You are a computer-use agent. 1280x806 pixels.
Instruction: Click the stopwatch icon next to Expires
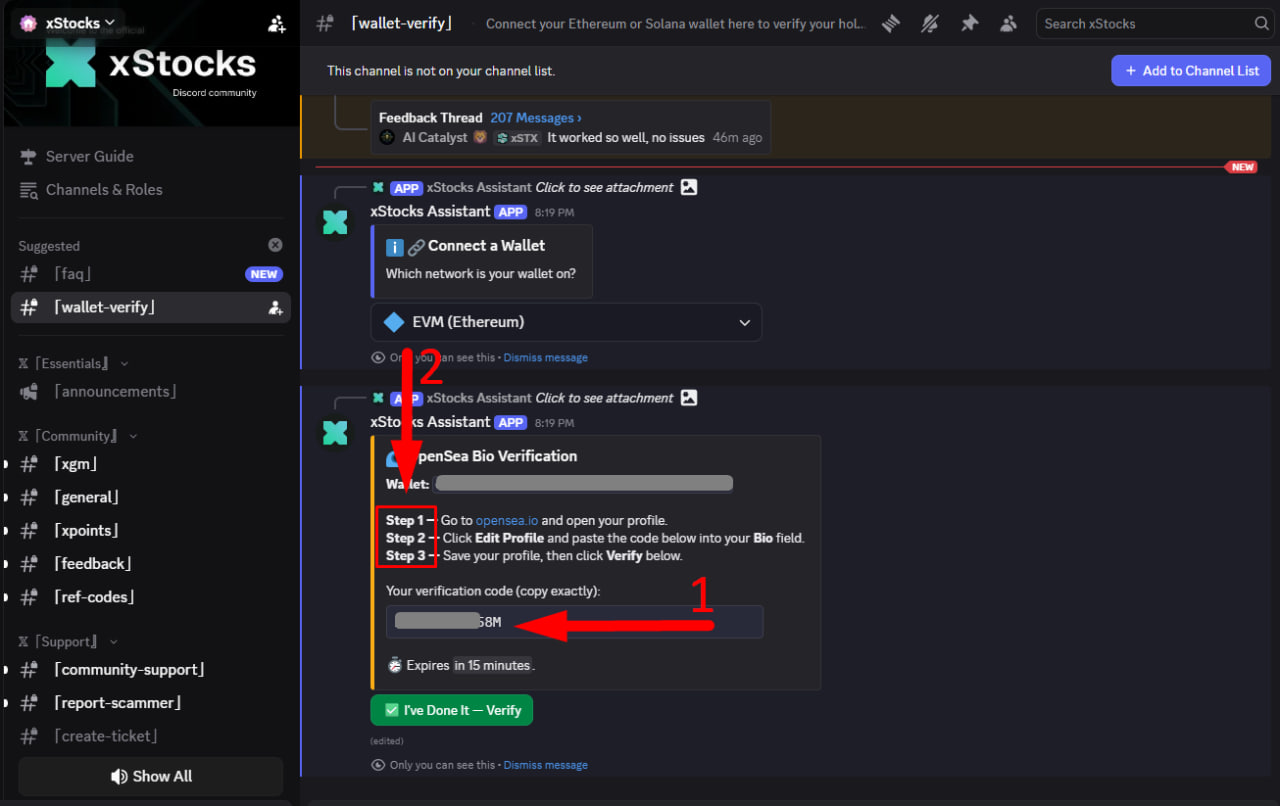point(395,665)
